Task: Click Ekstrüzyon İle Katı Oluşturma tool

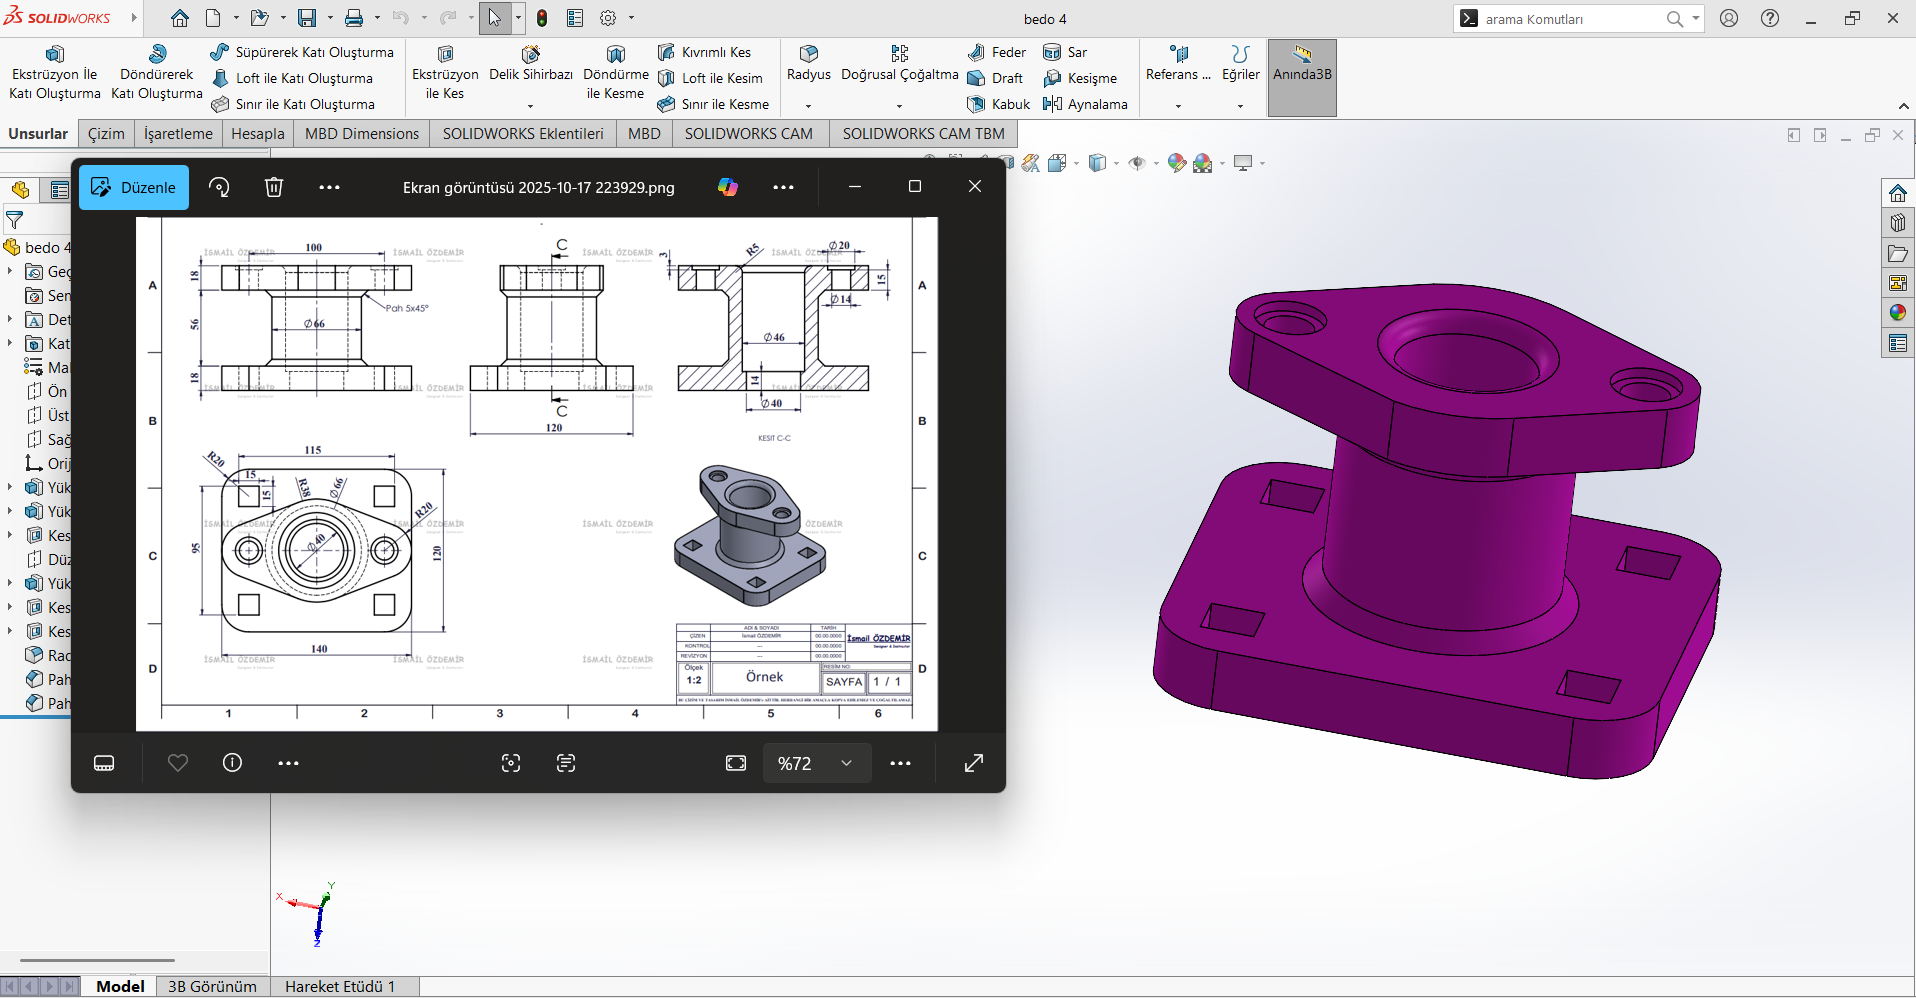Action: (55, 72)
